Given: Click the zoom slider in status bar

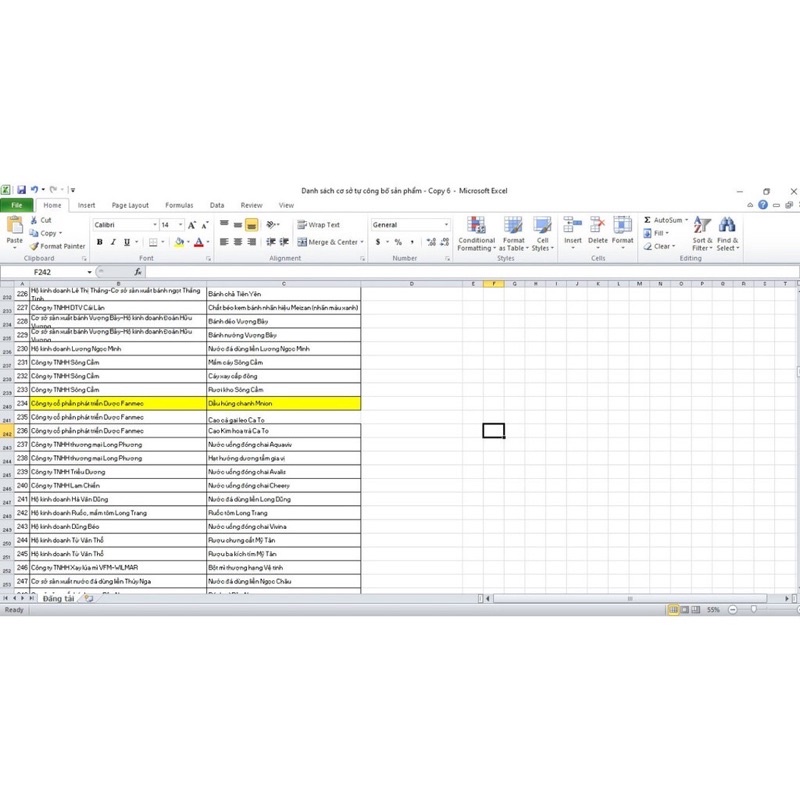Looking at the screenshot, I should tap(753, 609).
